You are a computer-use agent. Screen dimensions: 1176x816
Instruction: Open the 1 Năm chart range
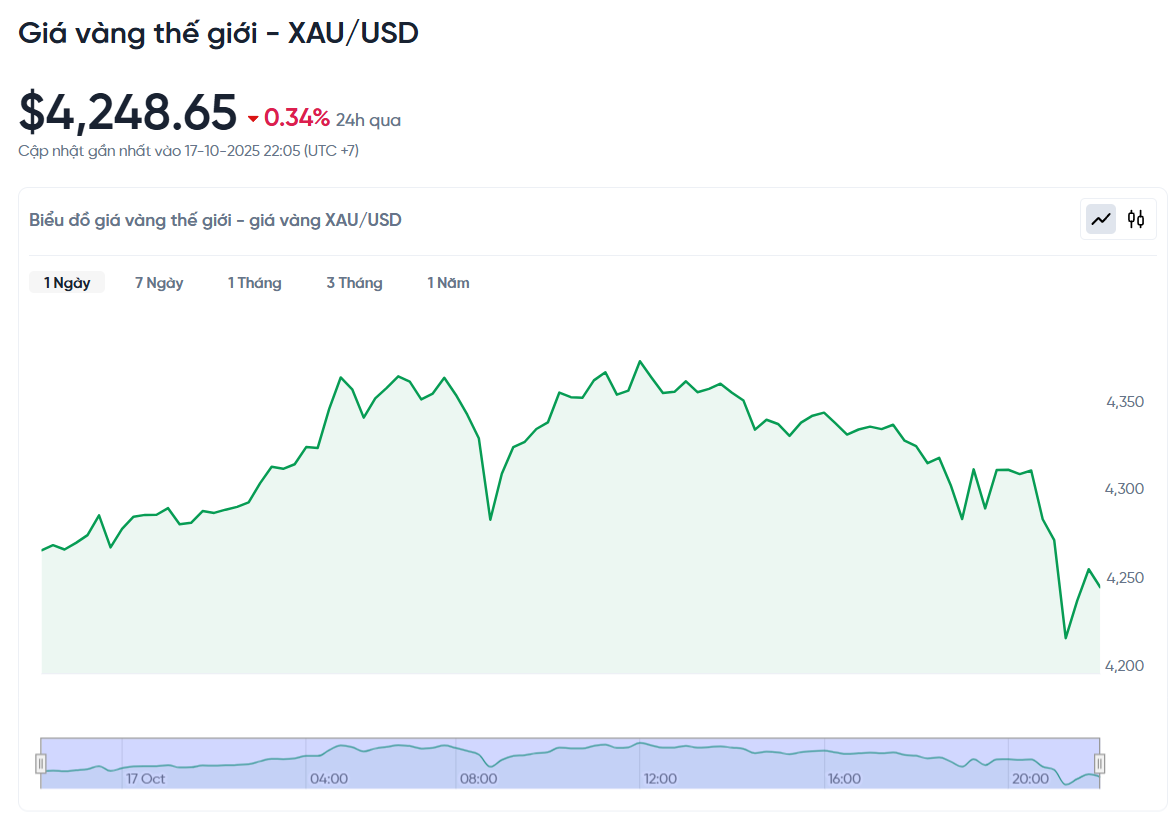point(448,283)
